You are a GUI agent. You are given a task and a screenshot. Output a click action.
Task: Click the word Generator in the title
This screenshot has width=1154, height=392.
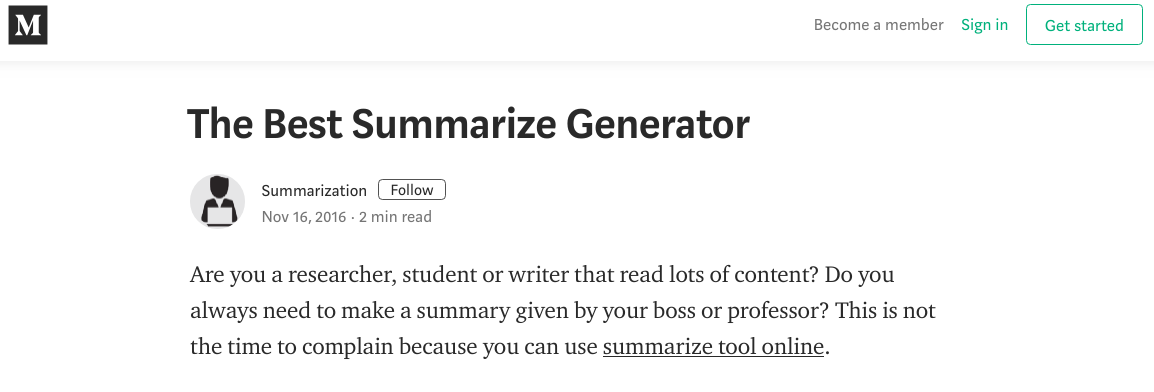[x=657, y=124]
